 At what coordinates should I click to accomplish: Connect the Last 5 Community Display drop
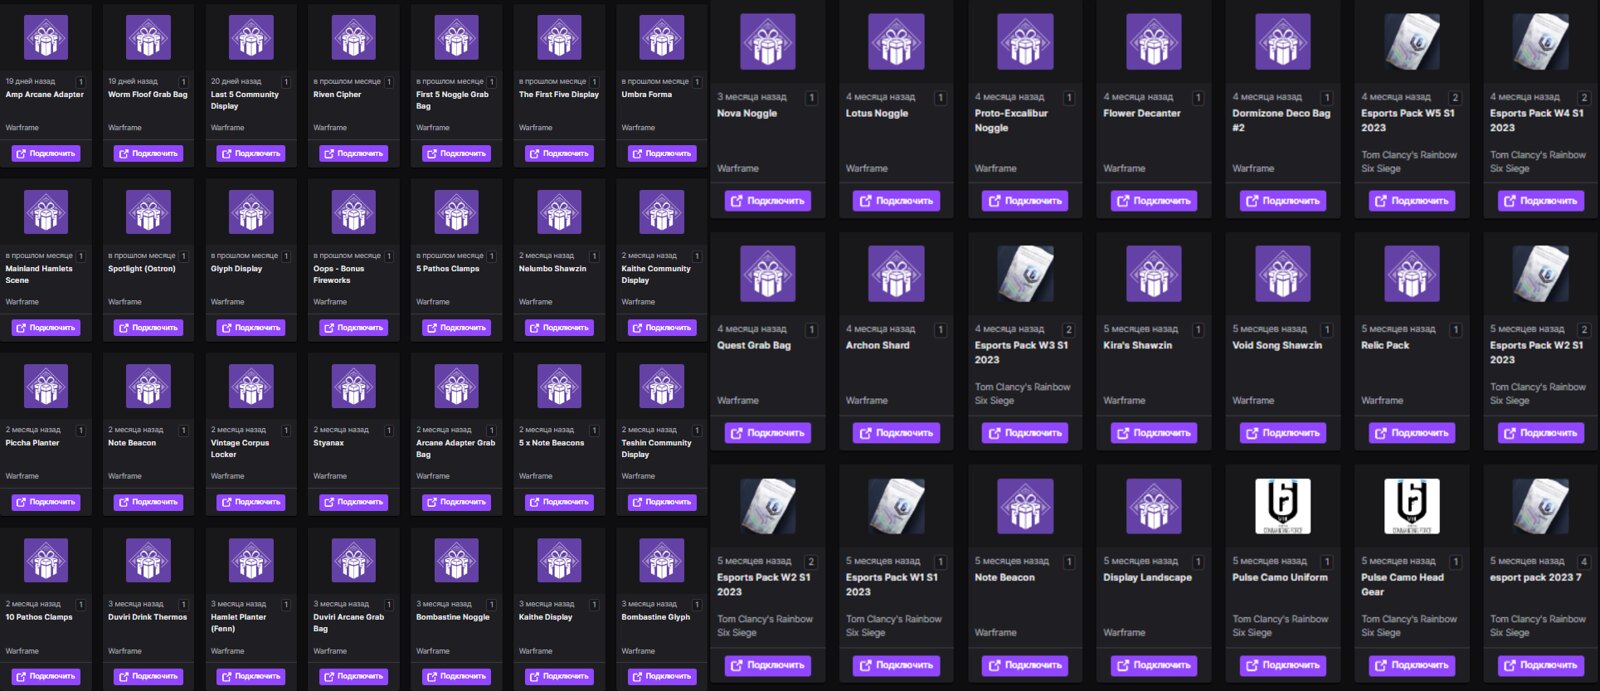tap(251, 154)
